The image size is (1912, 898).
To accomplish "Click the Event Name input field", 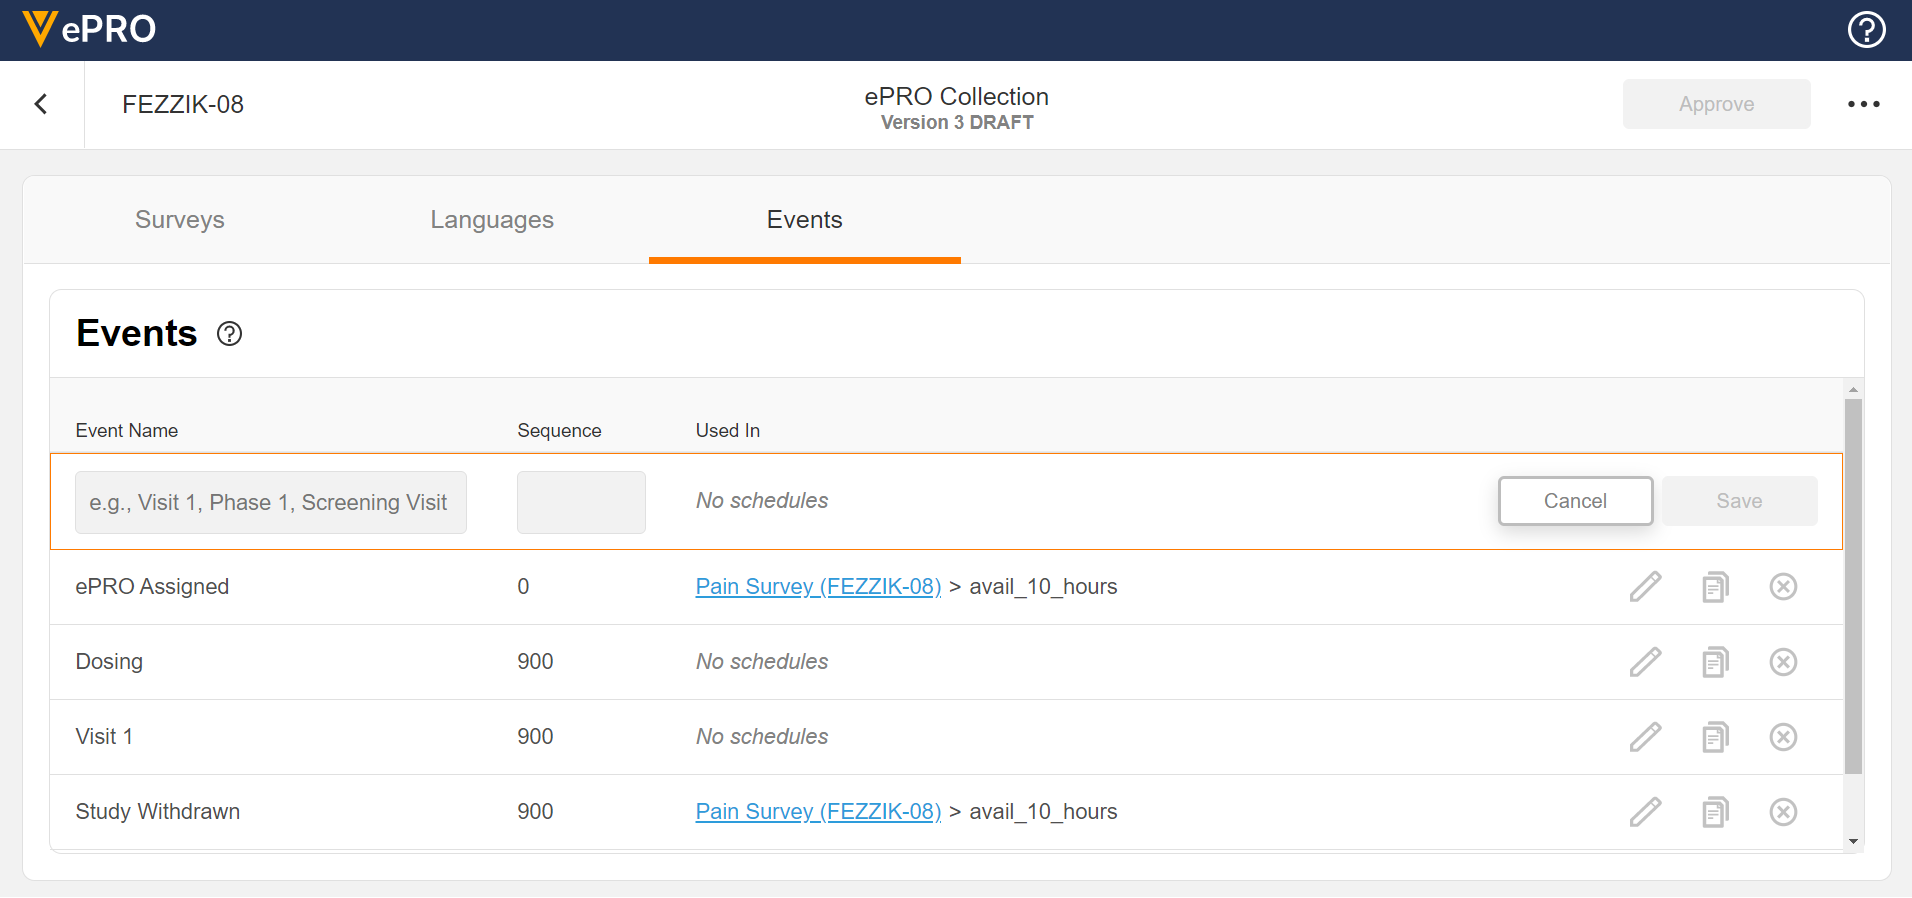I will pyautogui.click(x=270, y=502).
